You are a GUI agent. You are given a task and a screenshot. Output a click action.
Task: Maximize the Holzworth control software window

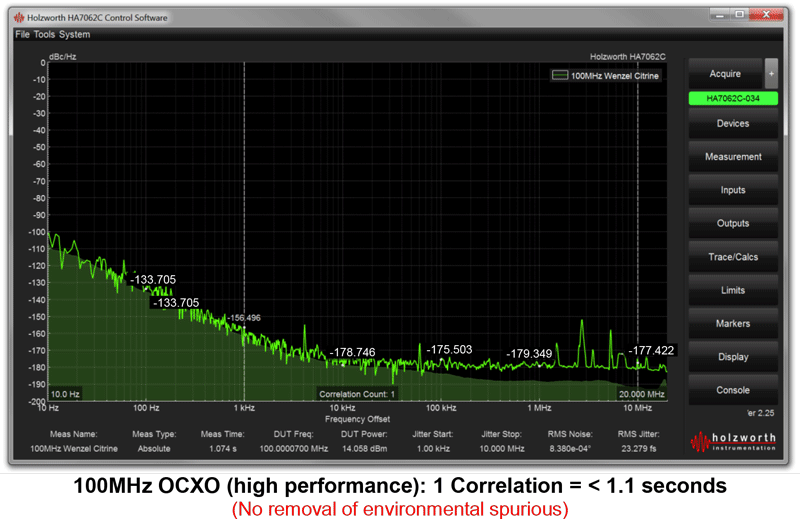(x=739, y=15)
